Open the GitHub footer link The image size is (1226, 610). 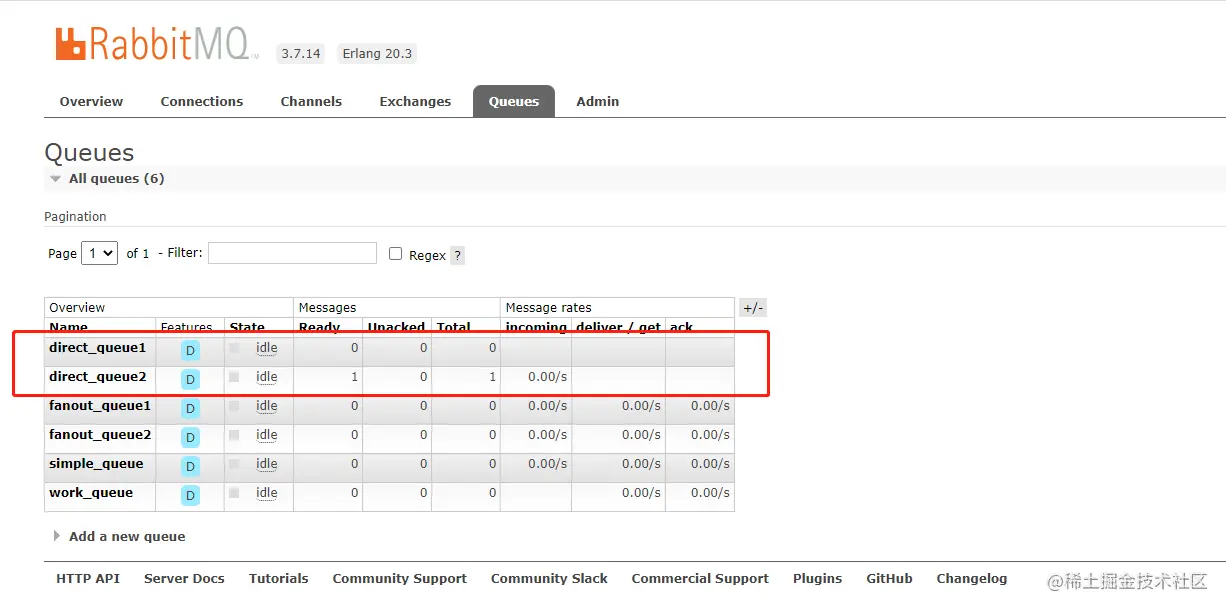[x=890, y=578]
